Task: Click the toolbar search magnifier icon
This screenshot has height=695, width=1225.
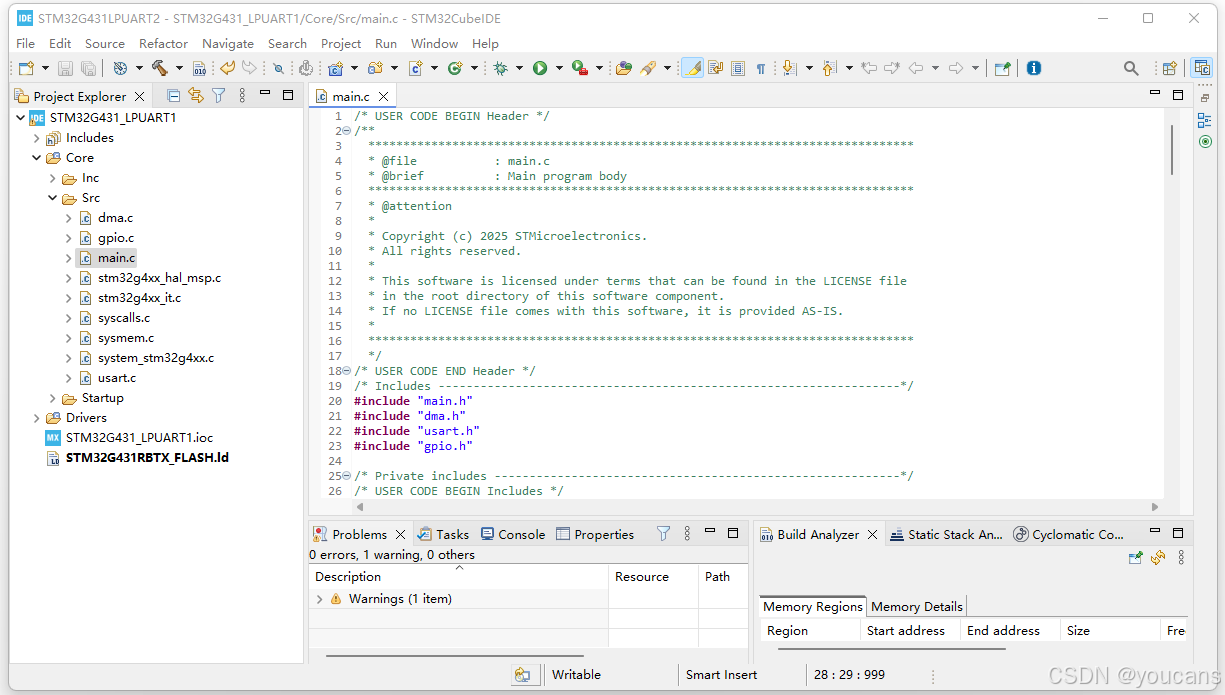Action: 1131,68
